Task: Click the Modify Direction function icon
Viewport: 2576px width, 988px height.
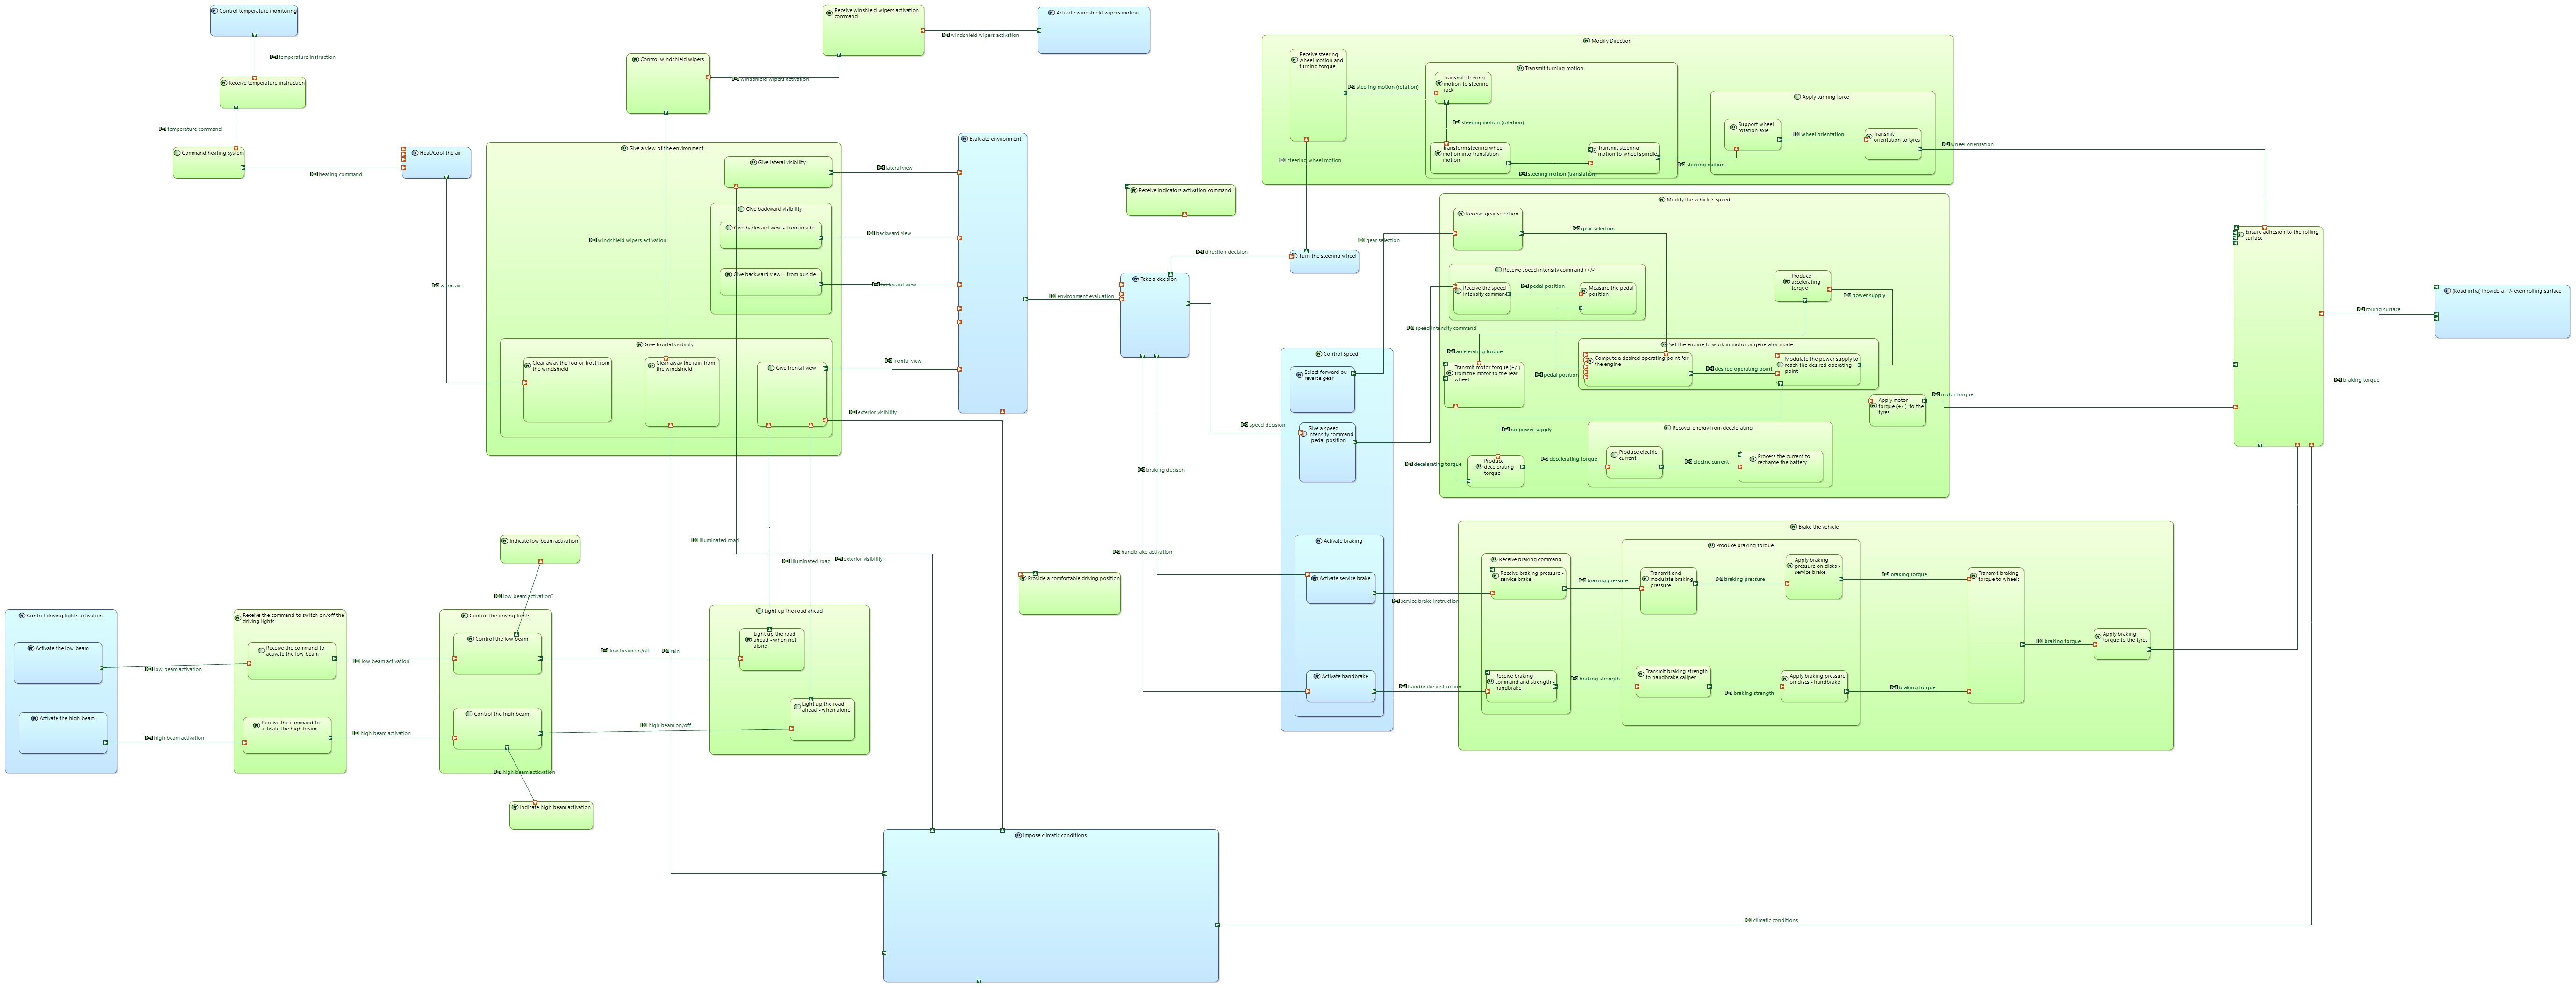Action: pyautogui.click(x=1587, y=41)
